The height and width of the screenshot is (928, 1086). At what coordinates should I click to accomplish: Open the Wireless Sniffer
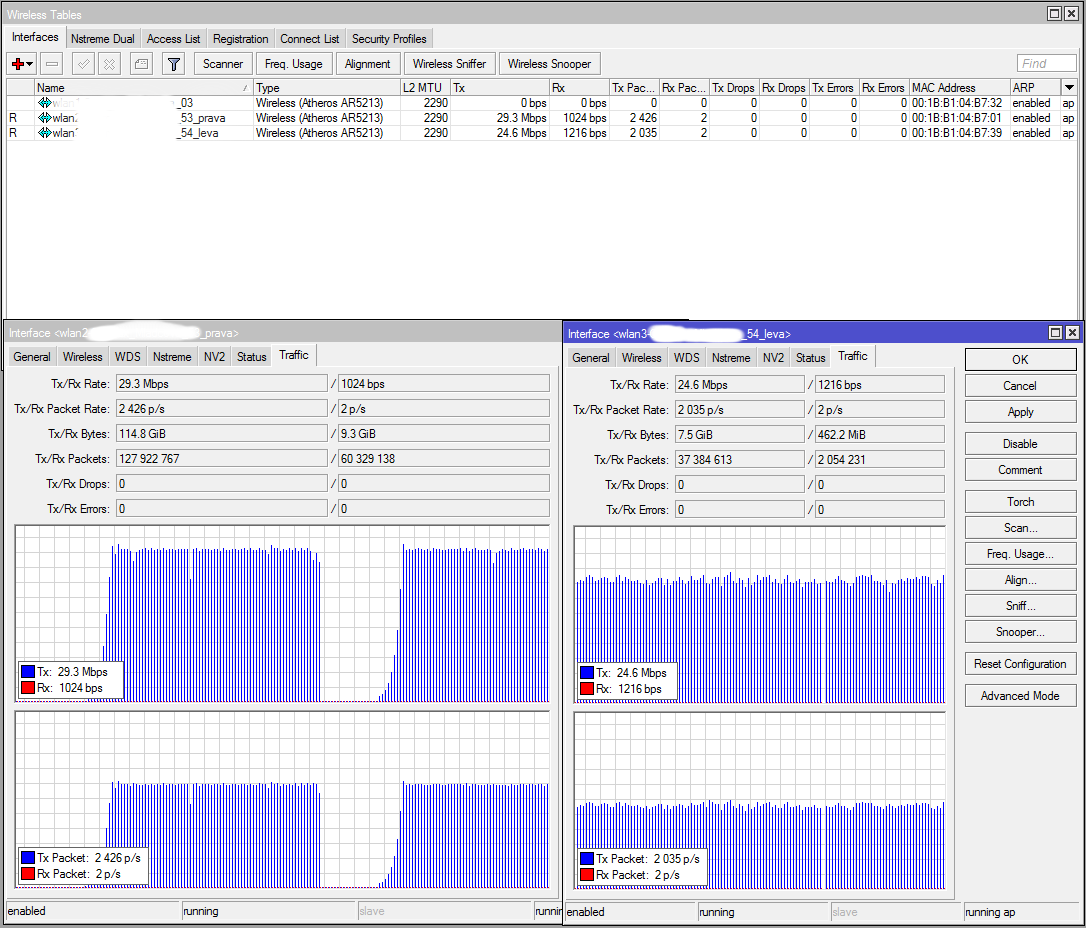(449, 64)
